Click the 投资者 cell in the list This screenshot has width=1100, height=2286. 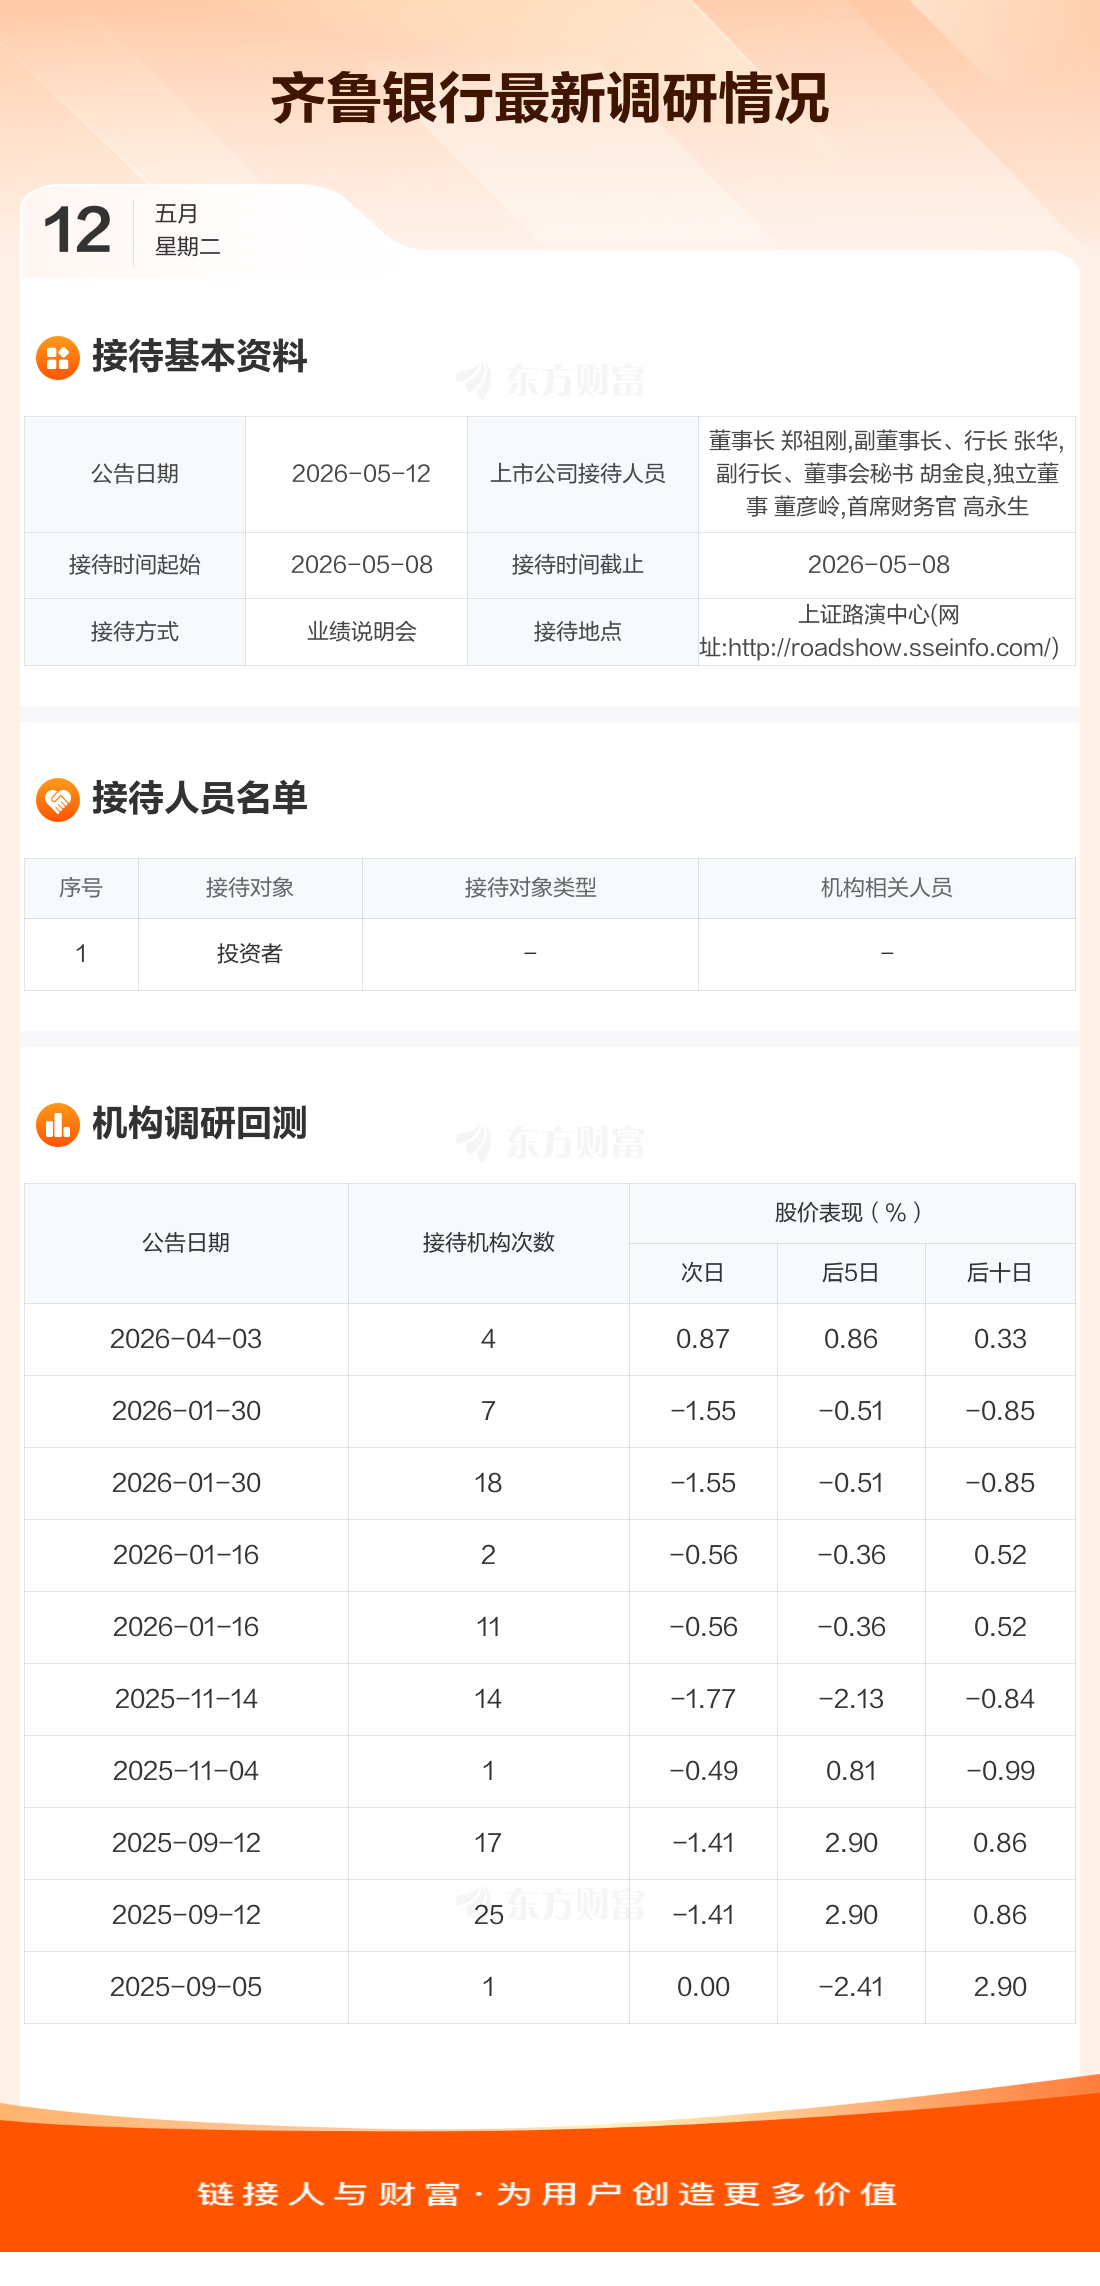249,954
